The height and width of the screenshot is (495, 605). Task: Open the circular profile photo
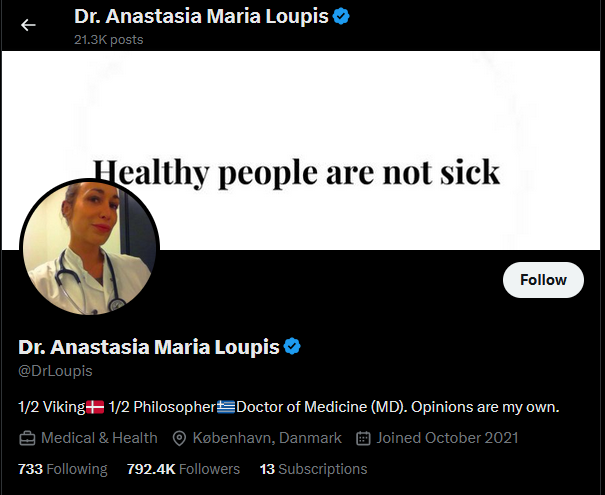pyautogui.click(x=90, y=248)
